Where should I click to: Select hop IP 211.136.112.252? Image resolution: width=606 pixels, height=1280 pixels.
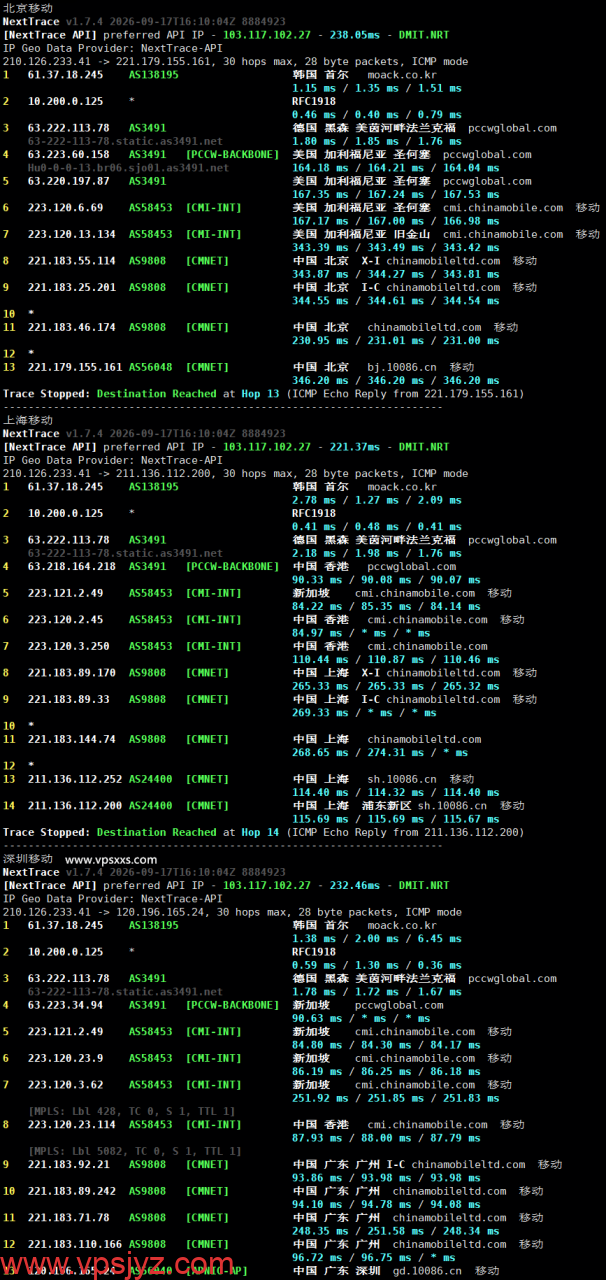[x=75, y=779]
